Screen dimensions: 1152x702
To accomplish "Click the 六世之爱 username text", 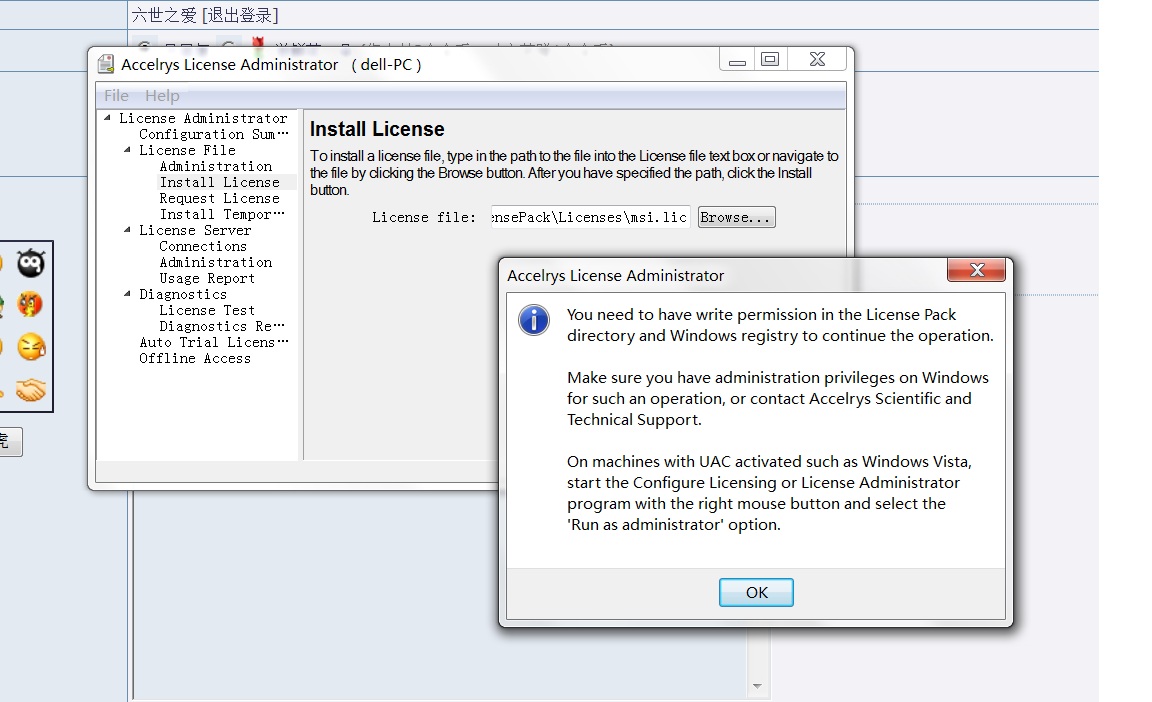I will click(164, 15).
